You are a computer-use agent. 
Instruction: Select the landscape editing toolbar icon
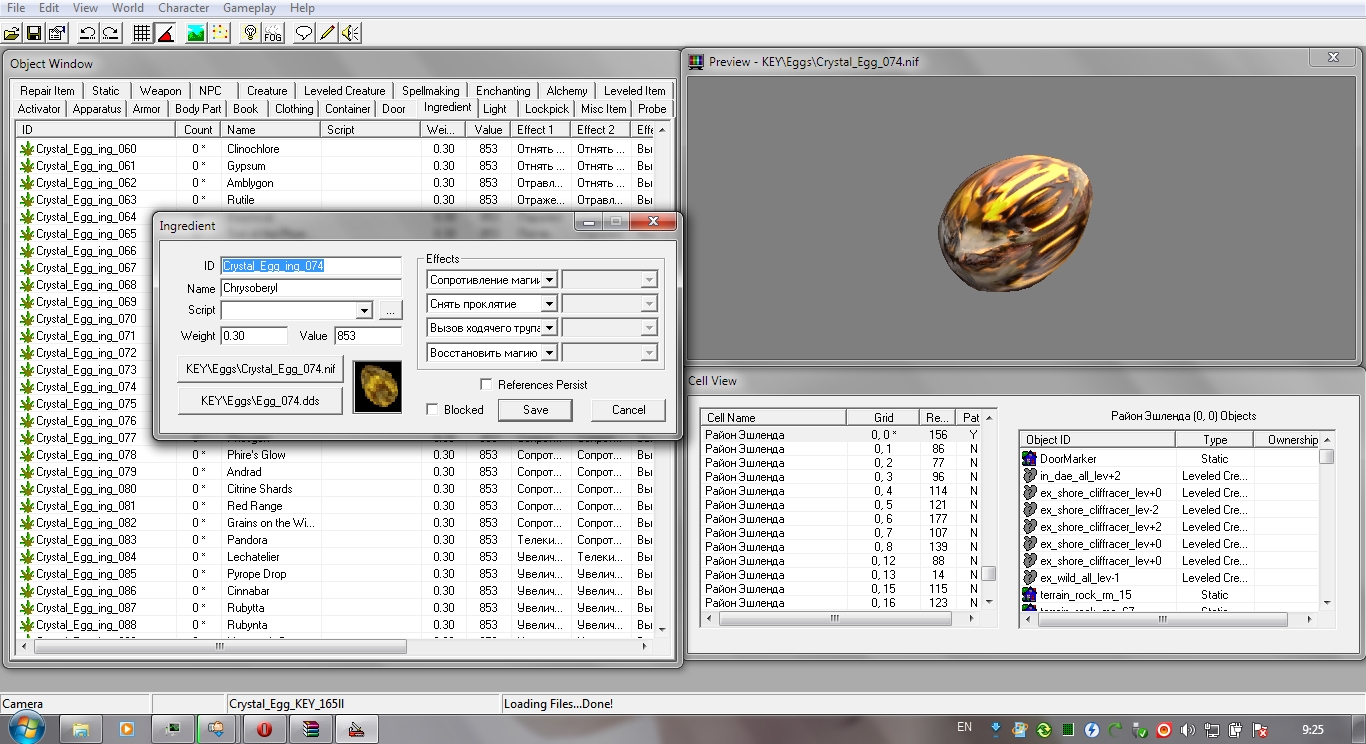click(196, 33)
